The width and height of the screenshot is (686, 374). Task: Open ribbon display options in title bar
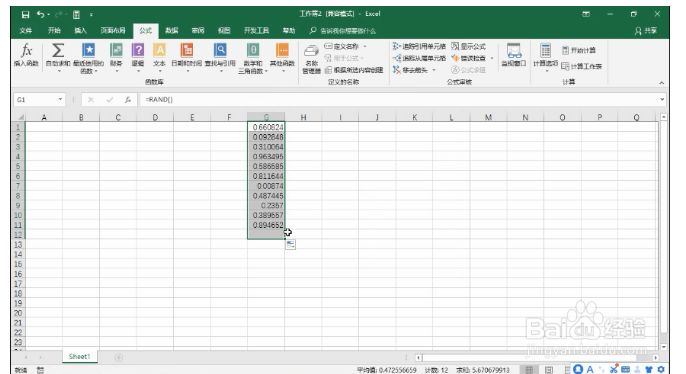(586, 14)
